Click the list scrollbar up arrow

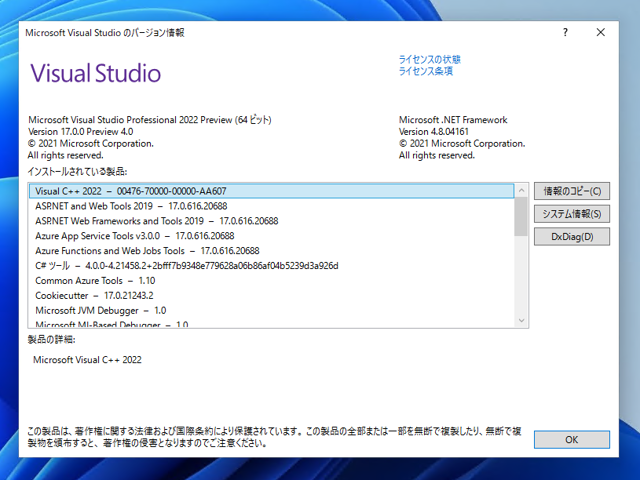[521, 190]
